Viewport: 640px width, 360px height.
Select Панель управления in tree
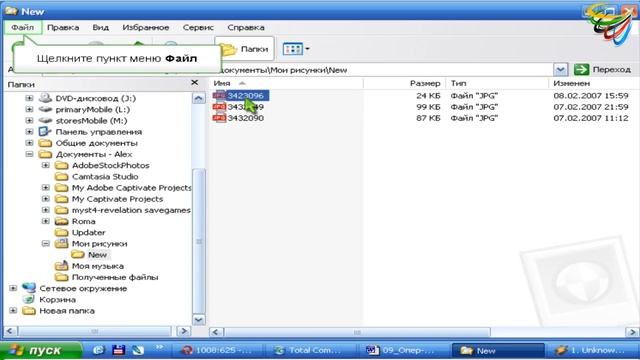pyautogui.click(x=99, y=132)
